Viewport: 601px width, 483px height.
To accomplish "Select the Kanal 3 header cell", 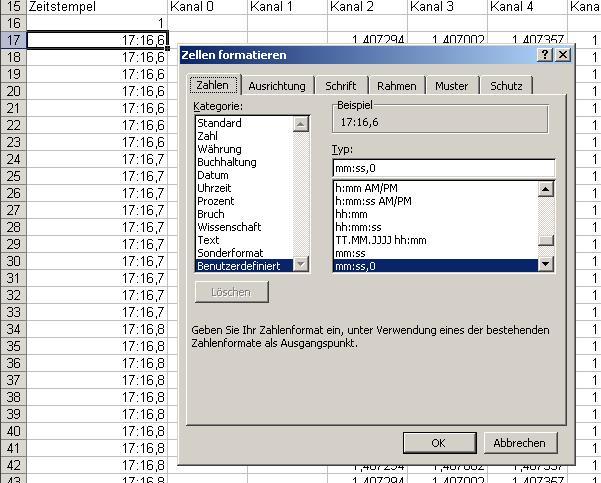I will [447, 7].
